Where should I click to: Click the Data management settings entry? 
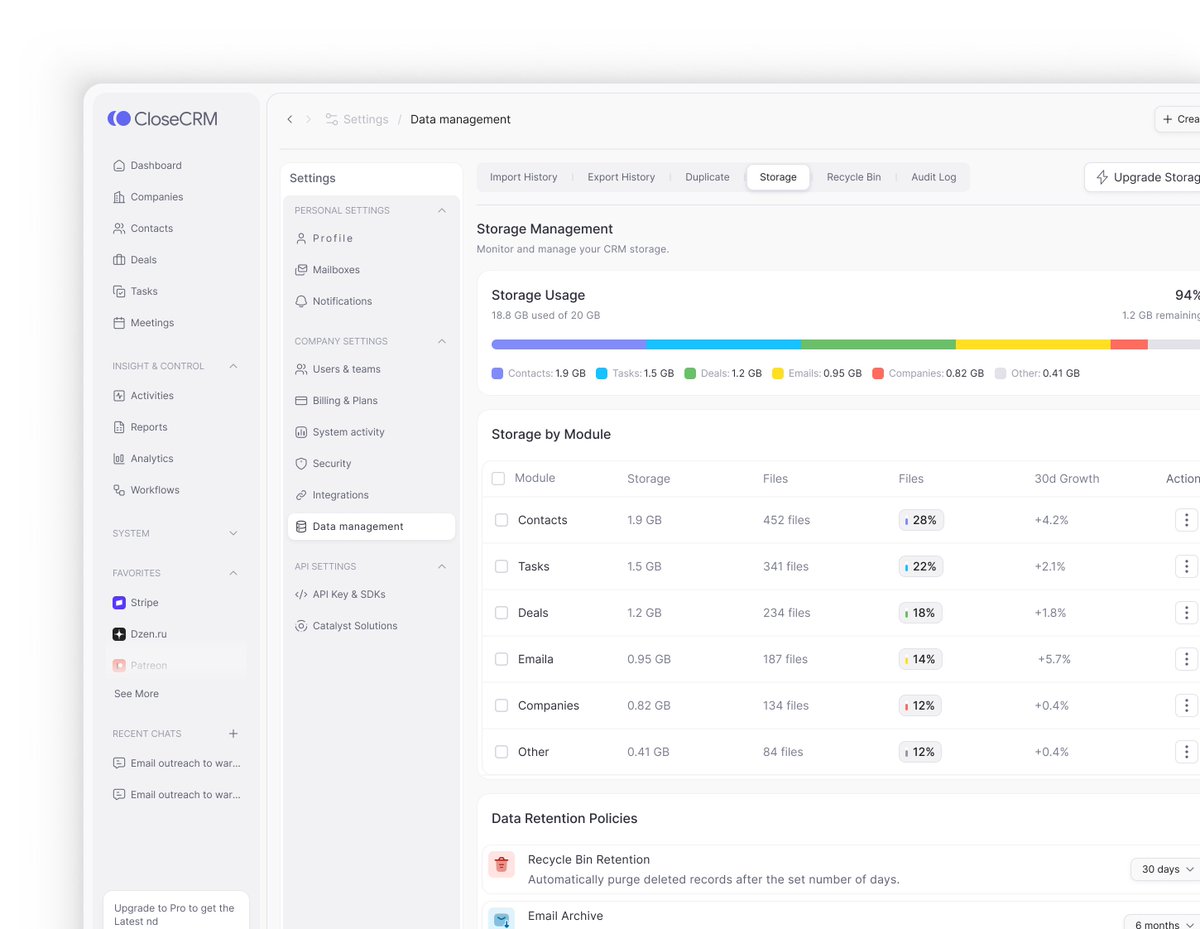coord(360,525)
